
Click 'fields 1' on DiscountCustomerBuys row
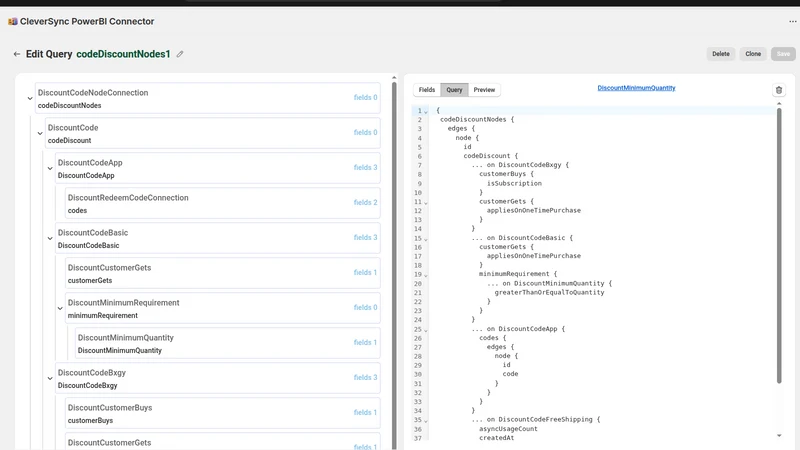tap(365, 412)
